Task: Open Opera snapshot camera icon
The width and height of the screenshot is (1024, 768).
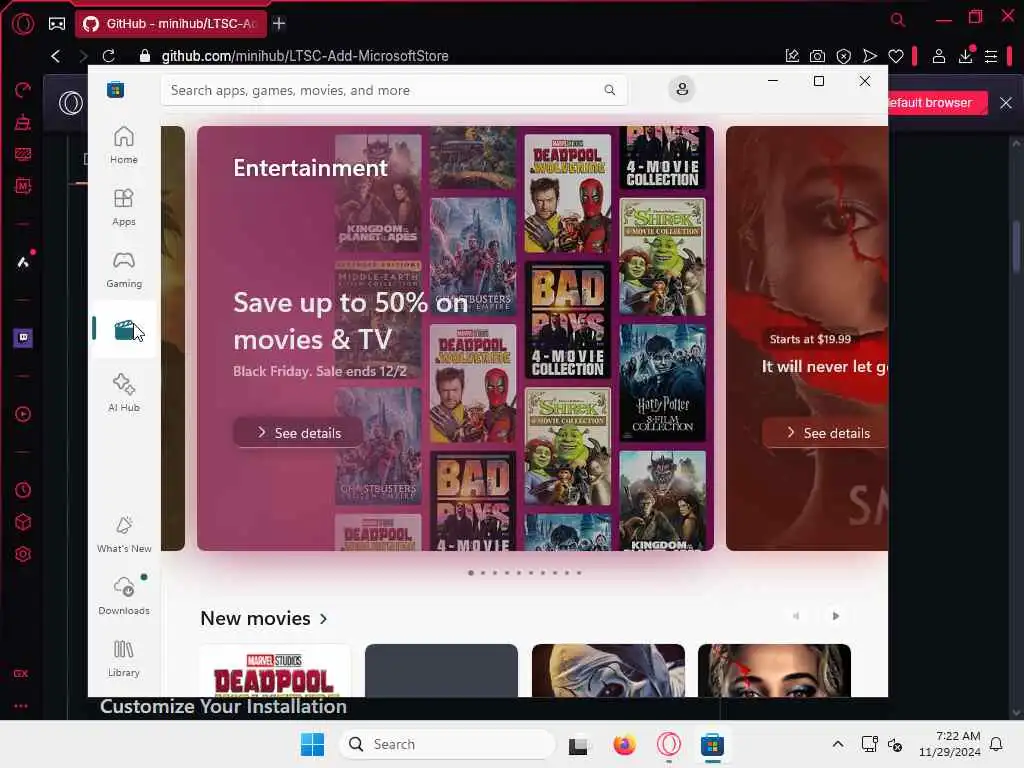Action: click(x=817, y=56)
